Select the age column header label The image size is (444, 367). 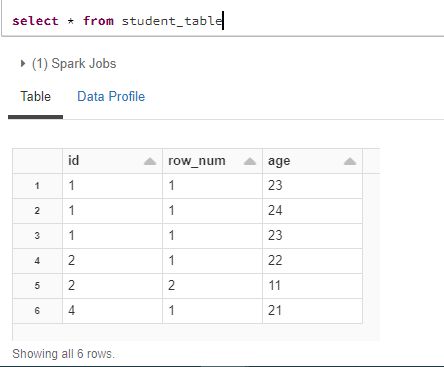tap(279, 161)
